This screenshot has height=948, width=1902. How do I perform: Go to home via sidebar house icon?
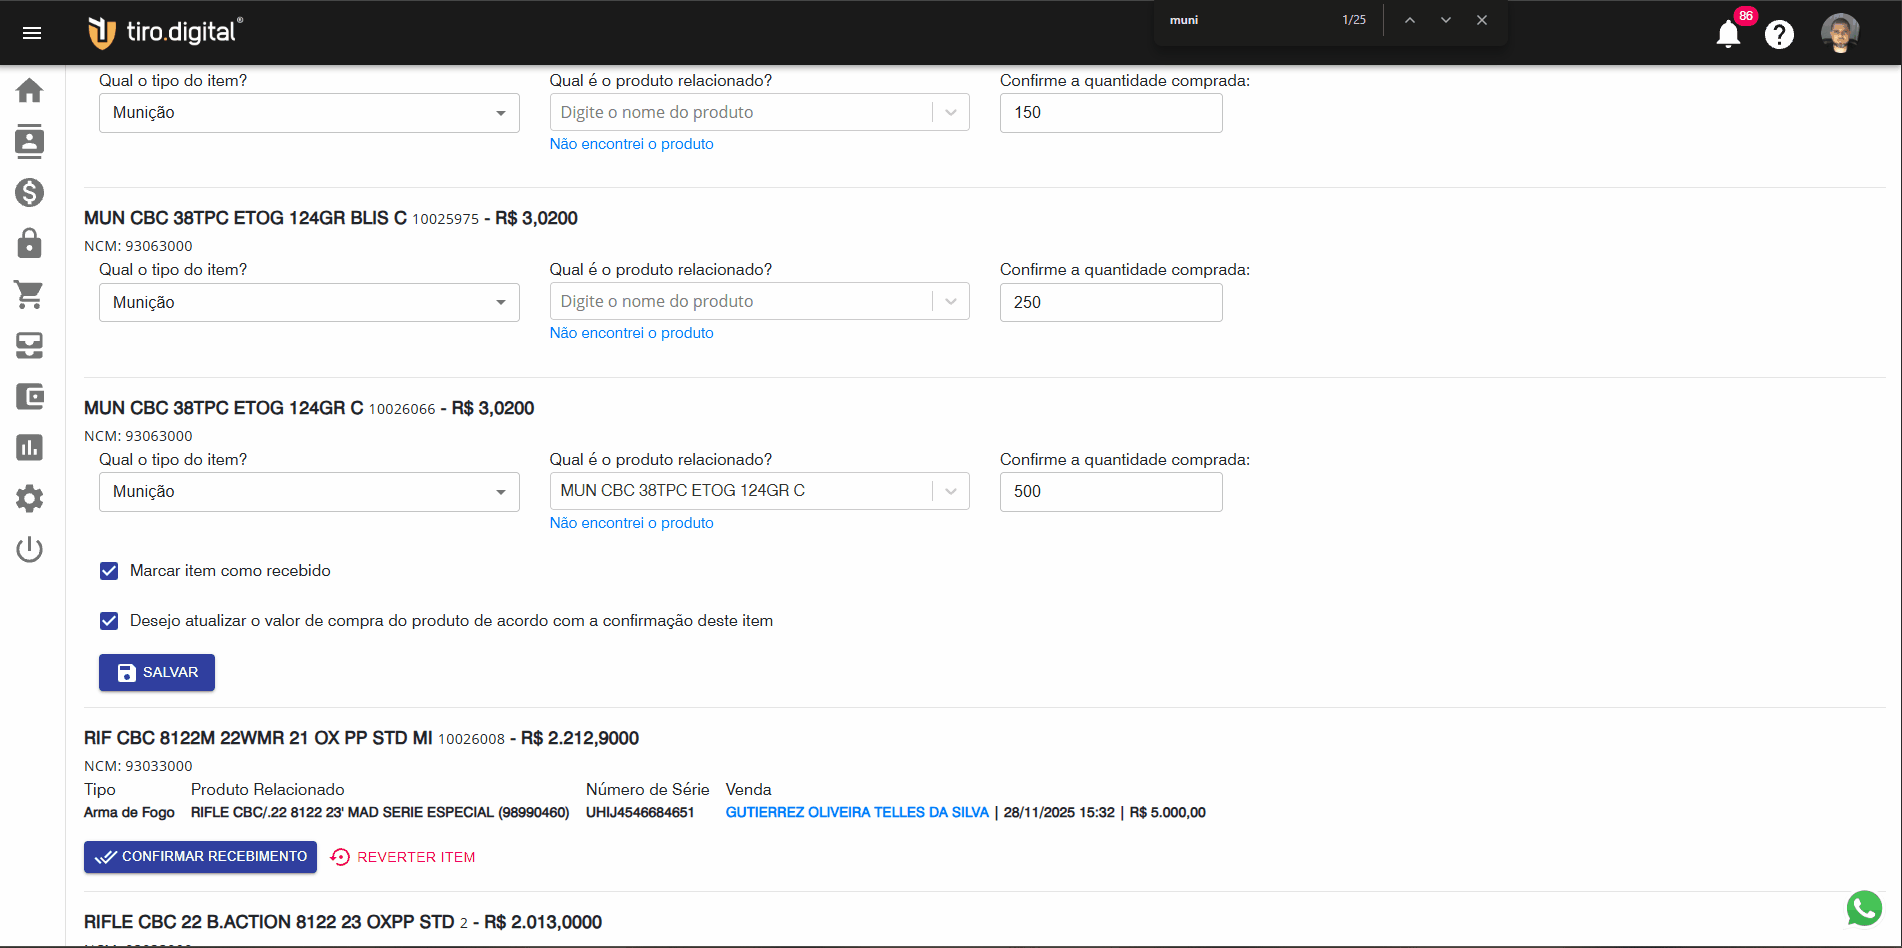point(30,91)
